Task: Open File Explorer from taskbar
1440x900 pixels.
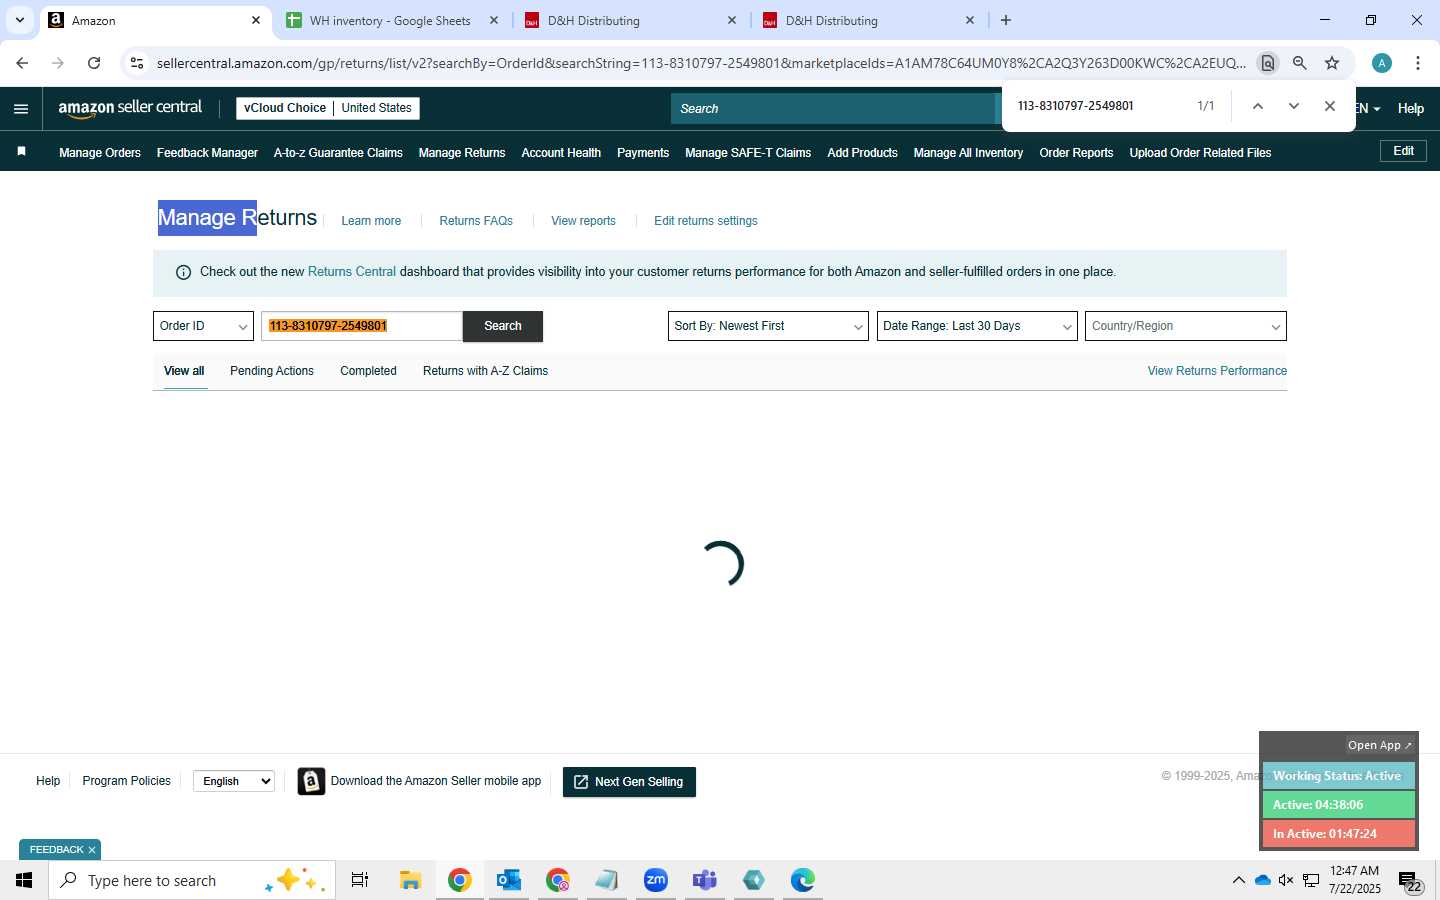Action: [410, 880]
